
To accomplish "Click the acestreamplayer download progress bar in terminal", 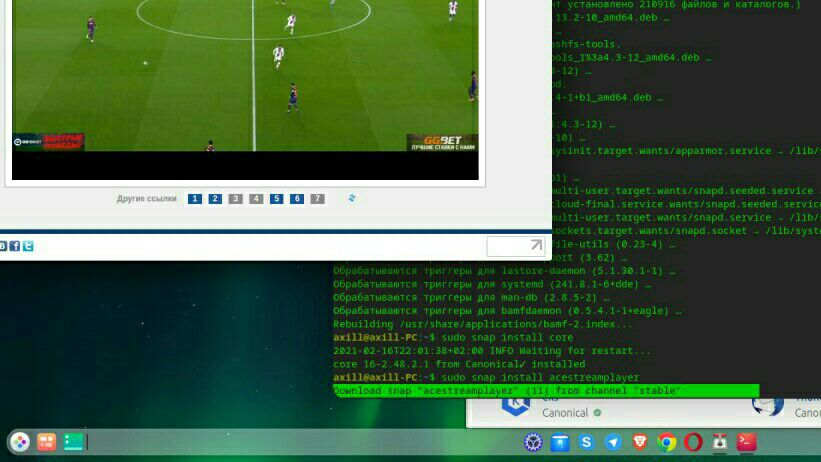I will click(546, 391).
